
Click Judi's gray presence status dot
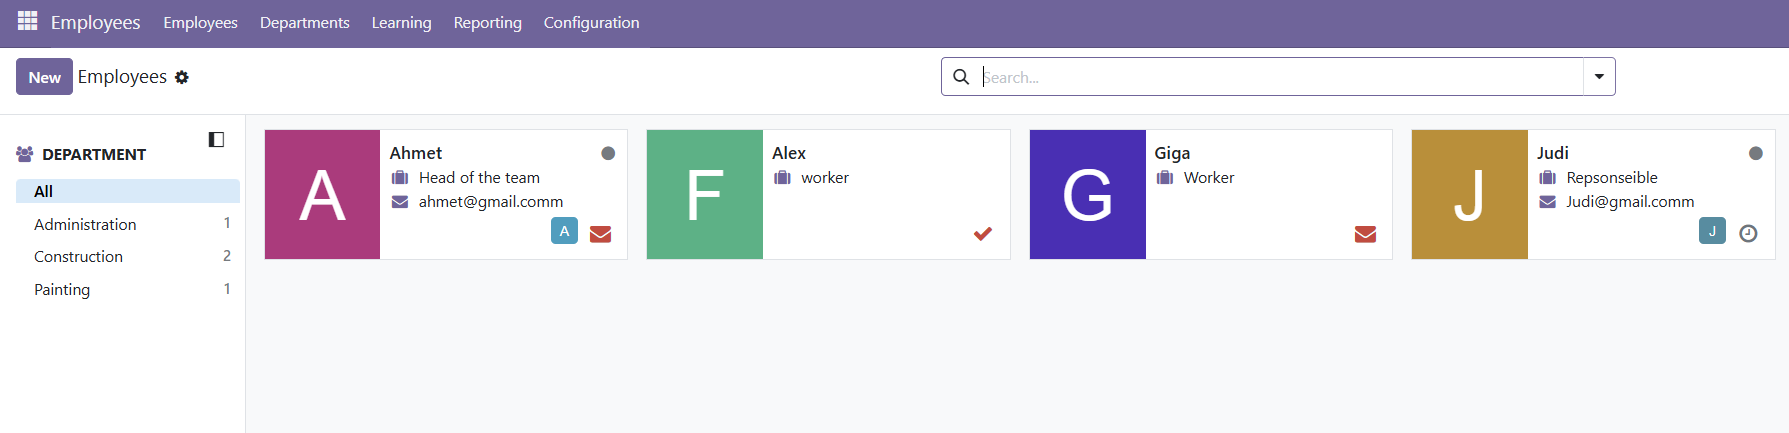click(x=1755, y=153)
